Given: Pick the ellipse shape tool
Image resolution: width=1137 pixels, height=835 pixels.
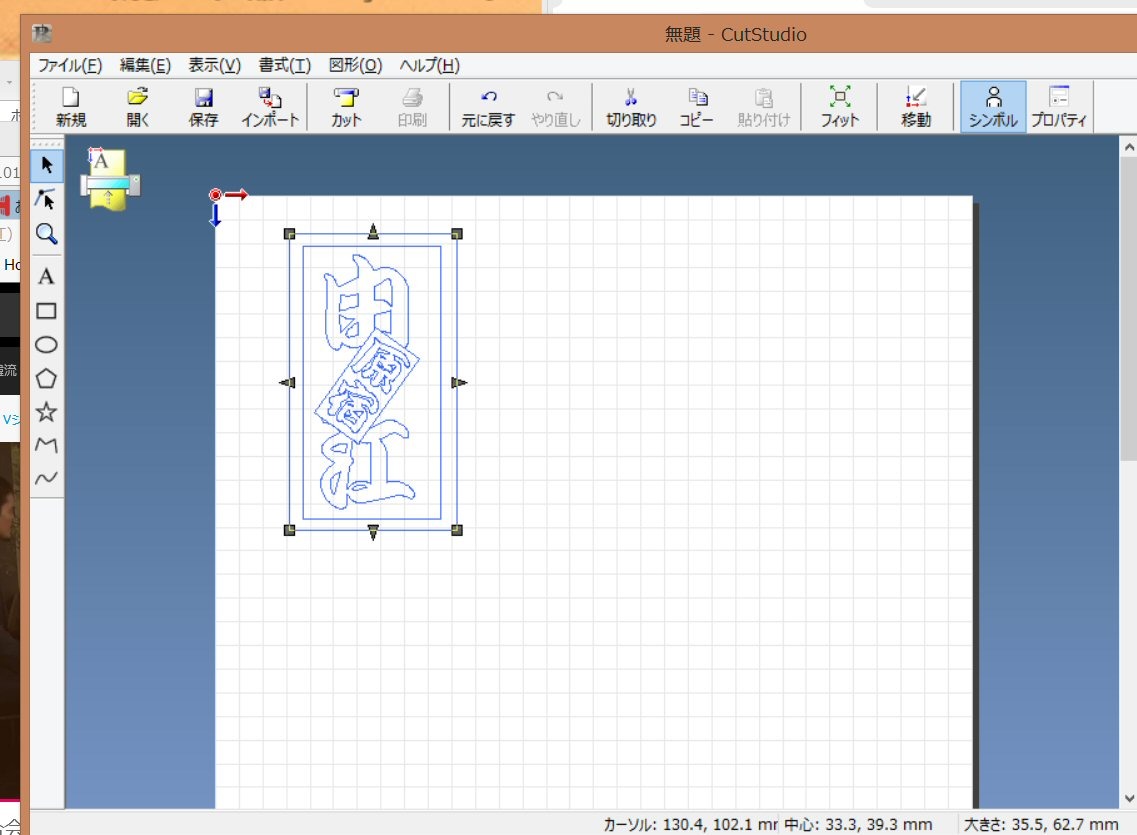Looking at the screenshot, I should click(x=46, y=344).
